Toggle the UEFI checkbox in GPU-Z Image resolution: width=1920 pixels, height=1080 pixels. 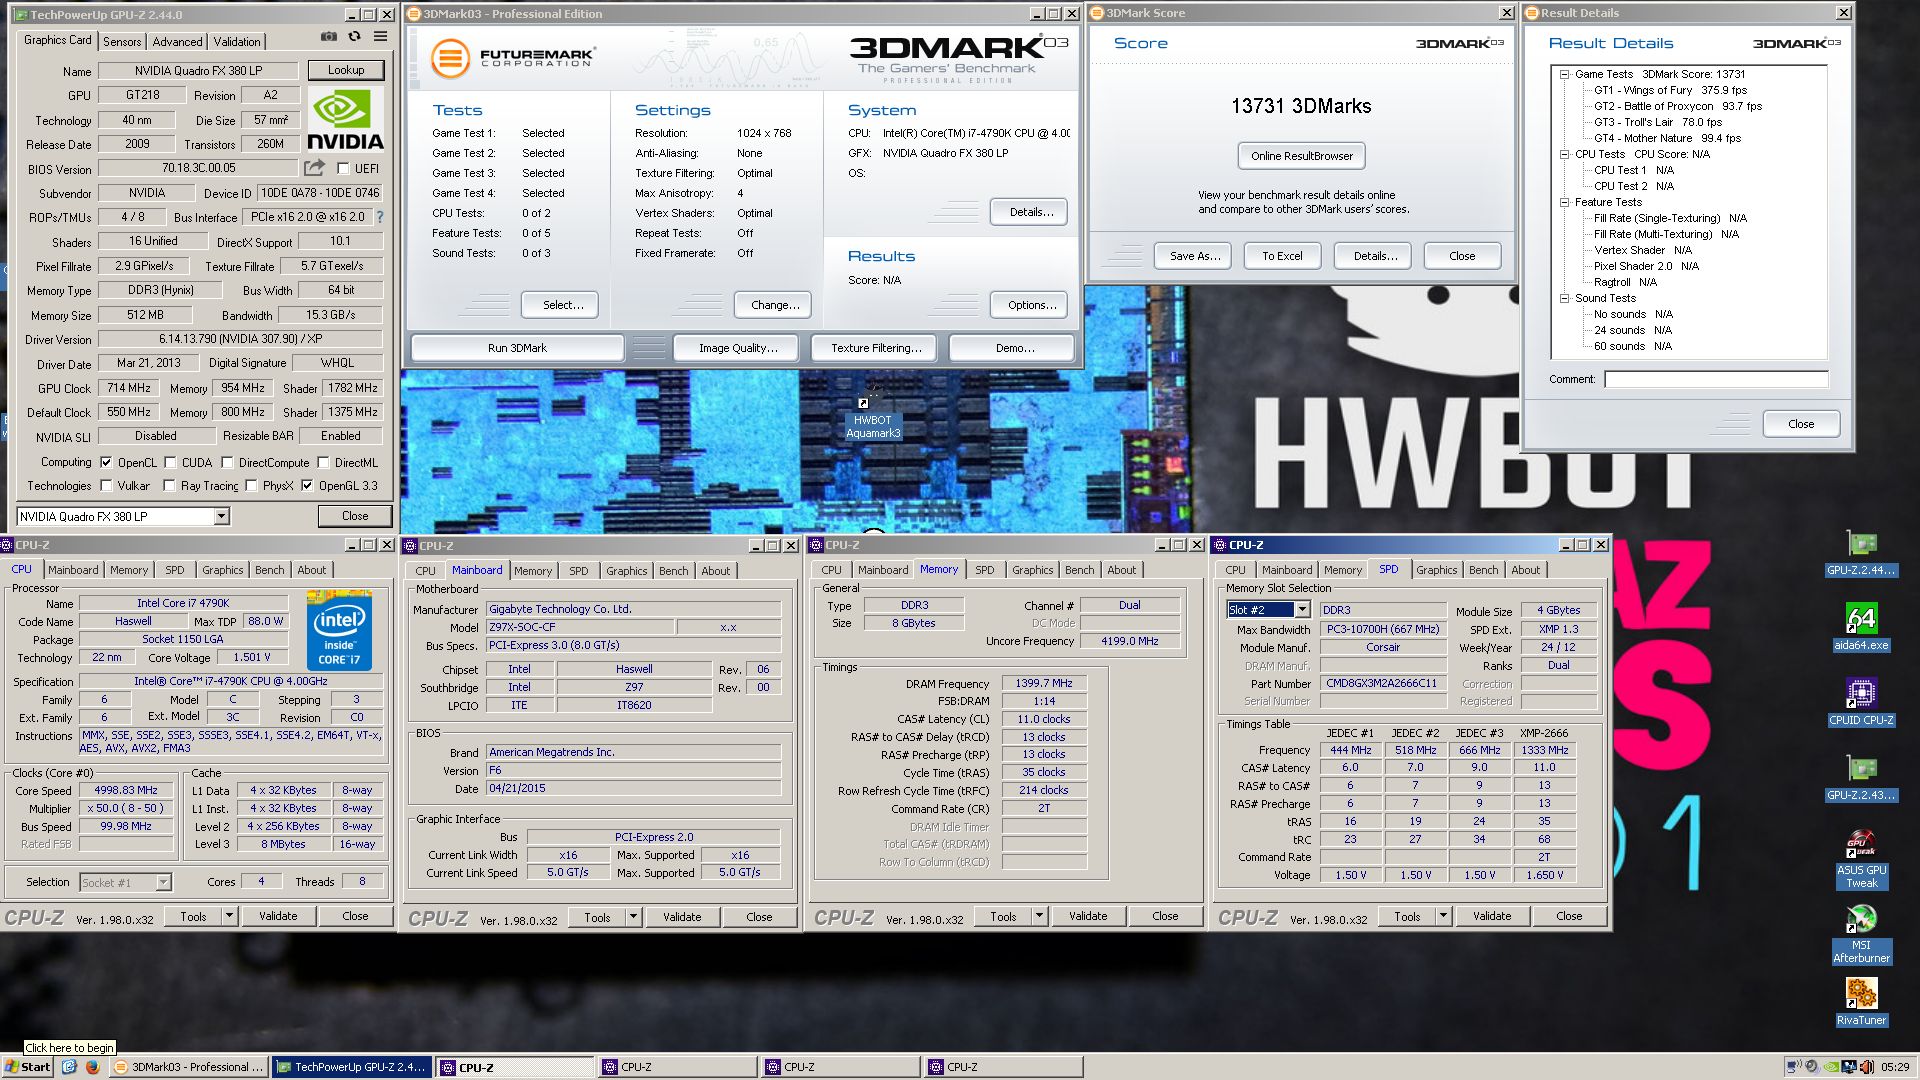(x=343, y=169)
